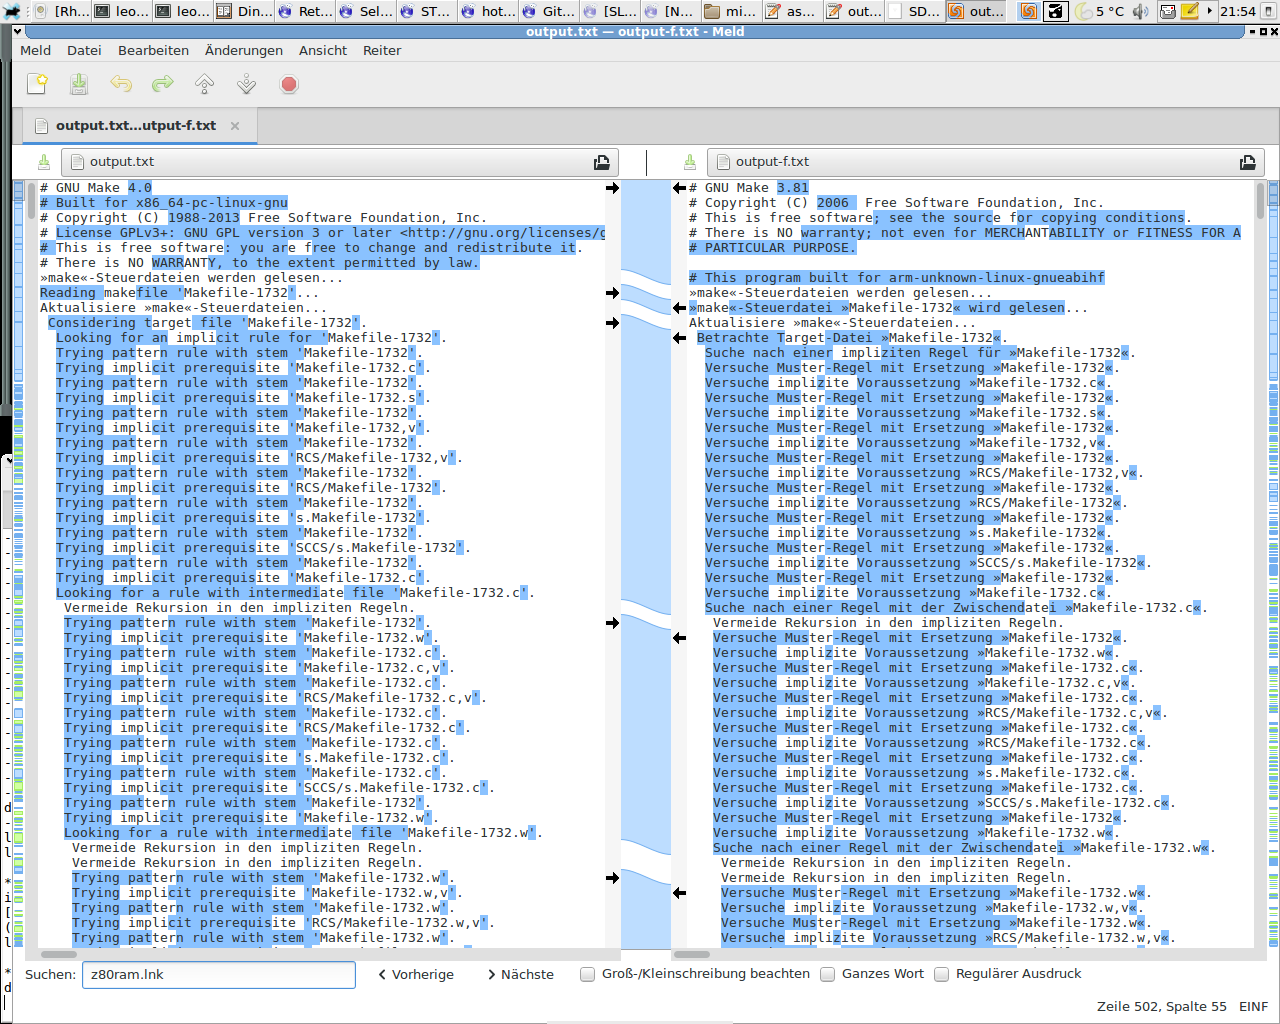Switch to '[N...' taskbar window

pyautogui.click(x=670, y=11)
